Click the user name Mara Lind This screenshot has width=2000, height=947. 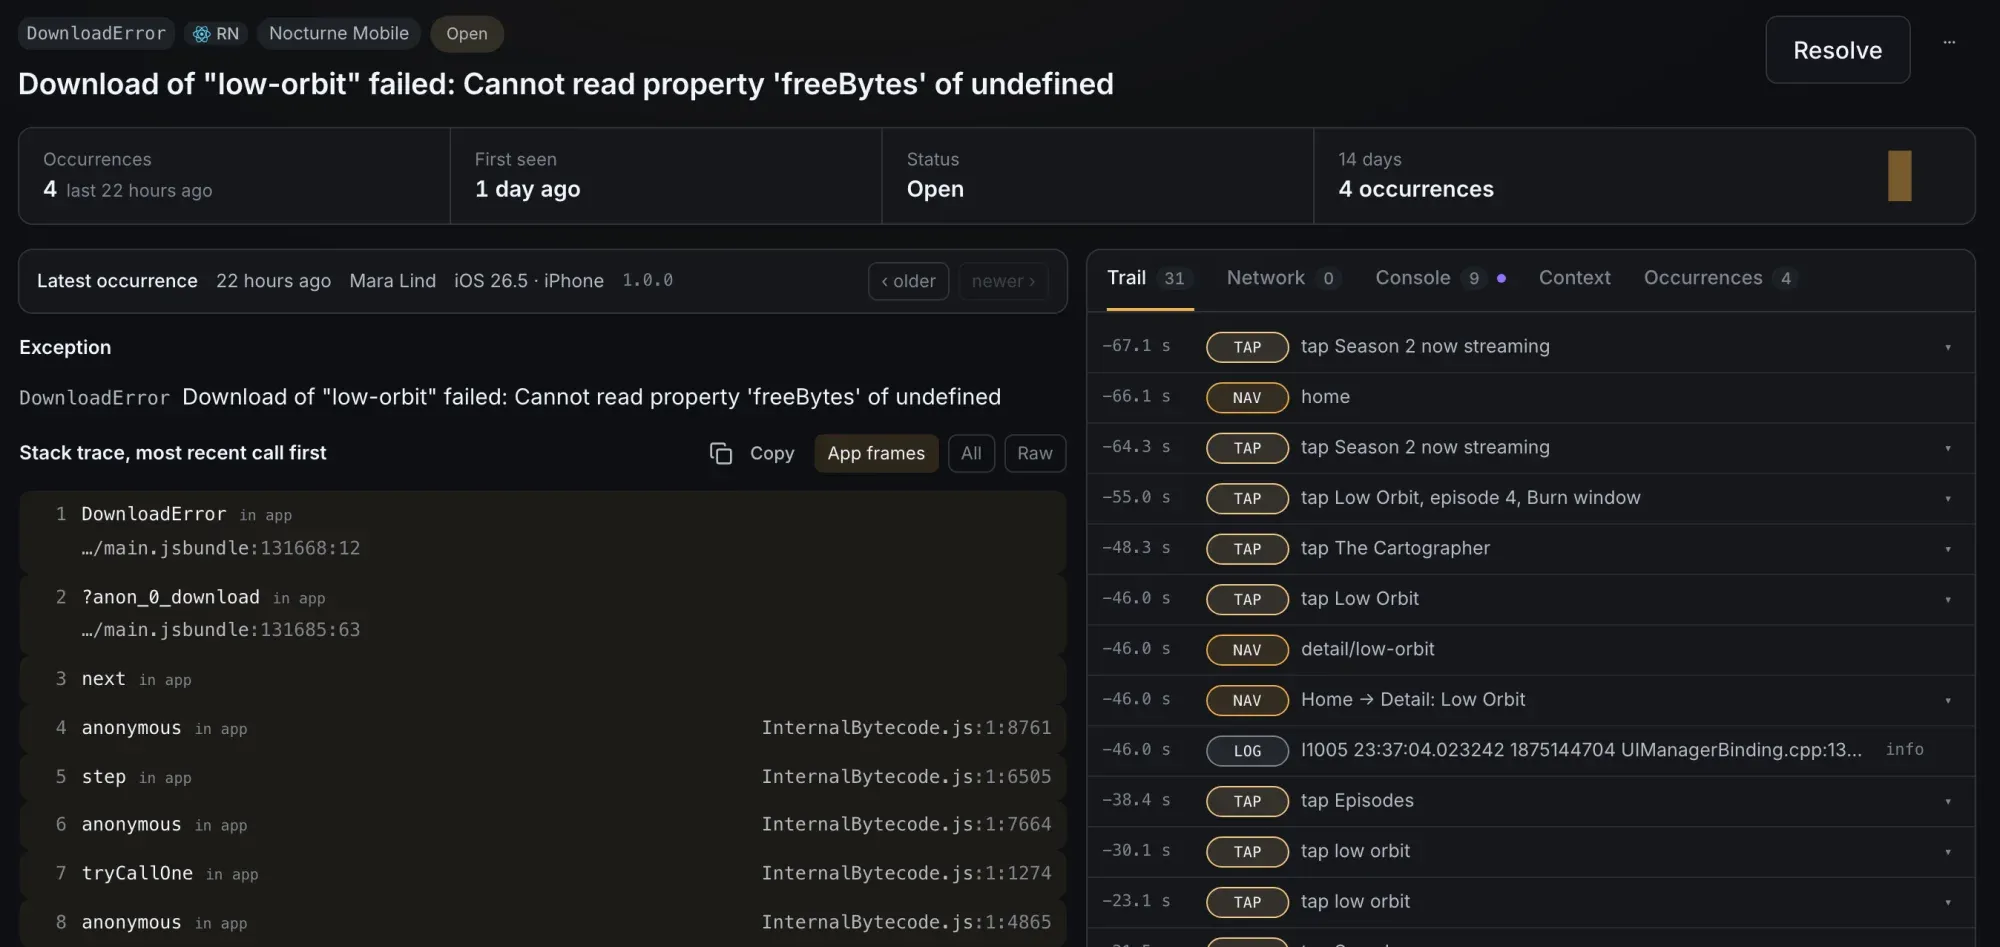[x=392, y=282]
